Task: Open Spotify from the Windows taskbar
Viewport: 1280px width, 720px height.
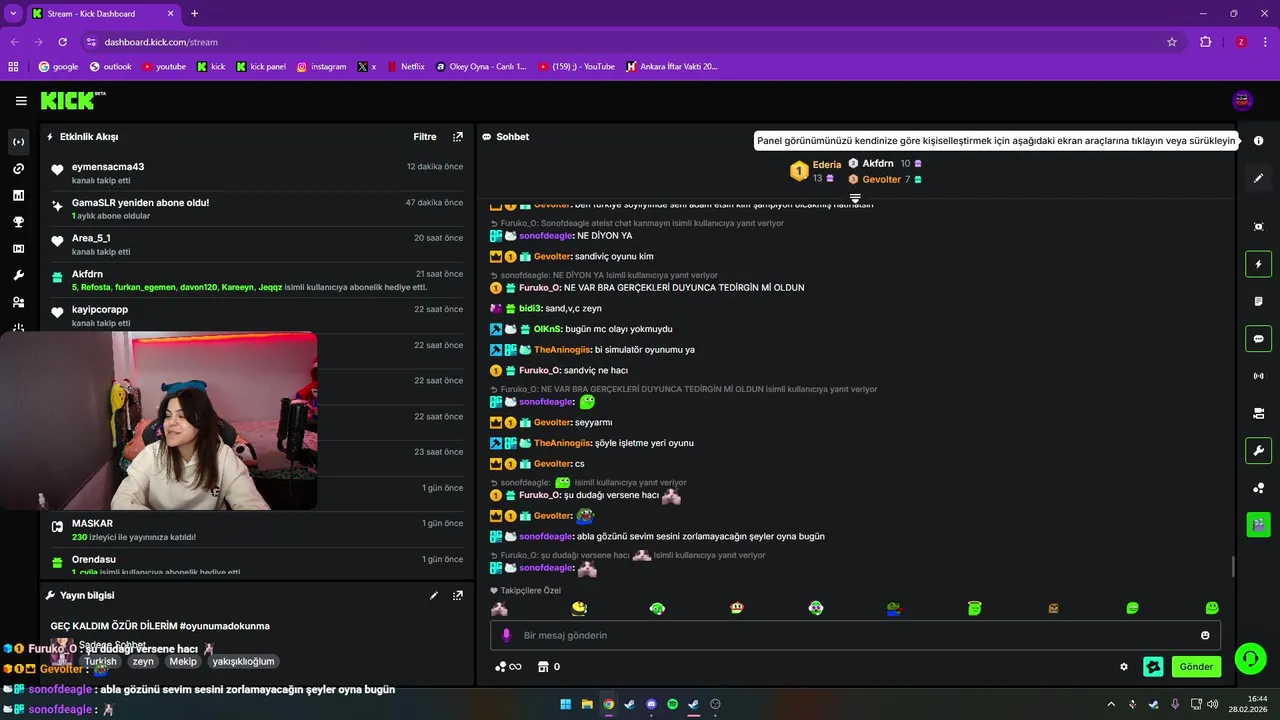Action: click(x=672, y=704)
